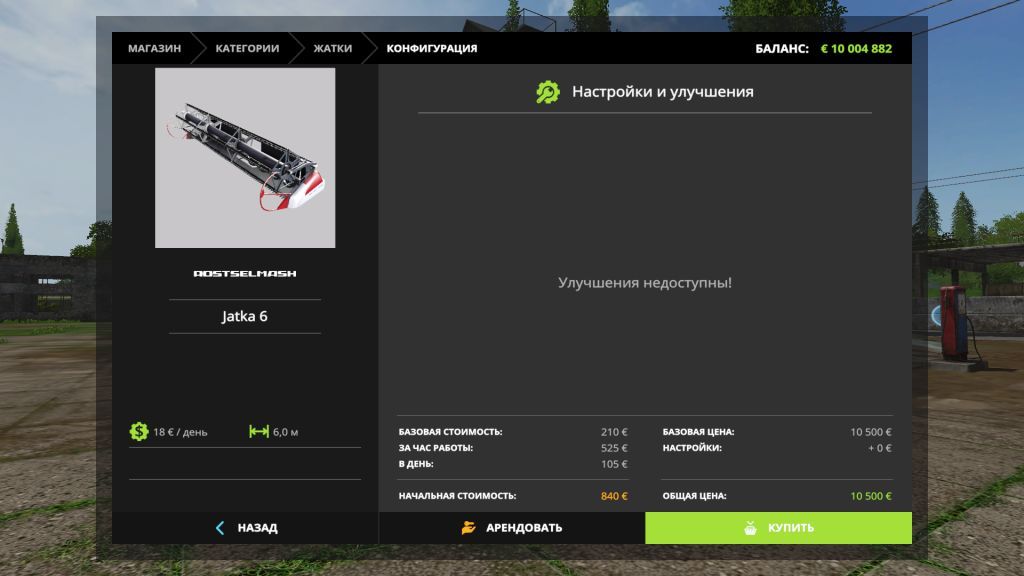The height and width of the screenshot is (576, 1024).
Task: Click the basket icon on Купить
Action: tap(750, 528)
